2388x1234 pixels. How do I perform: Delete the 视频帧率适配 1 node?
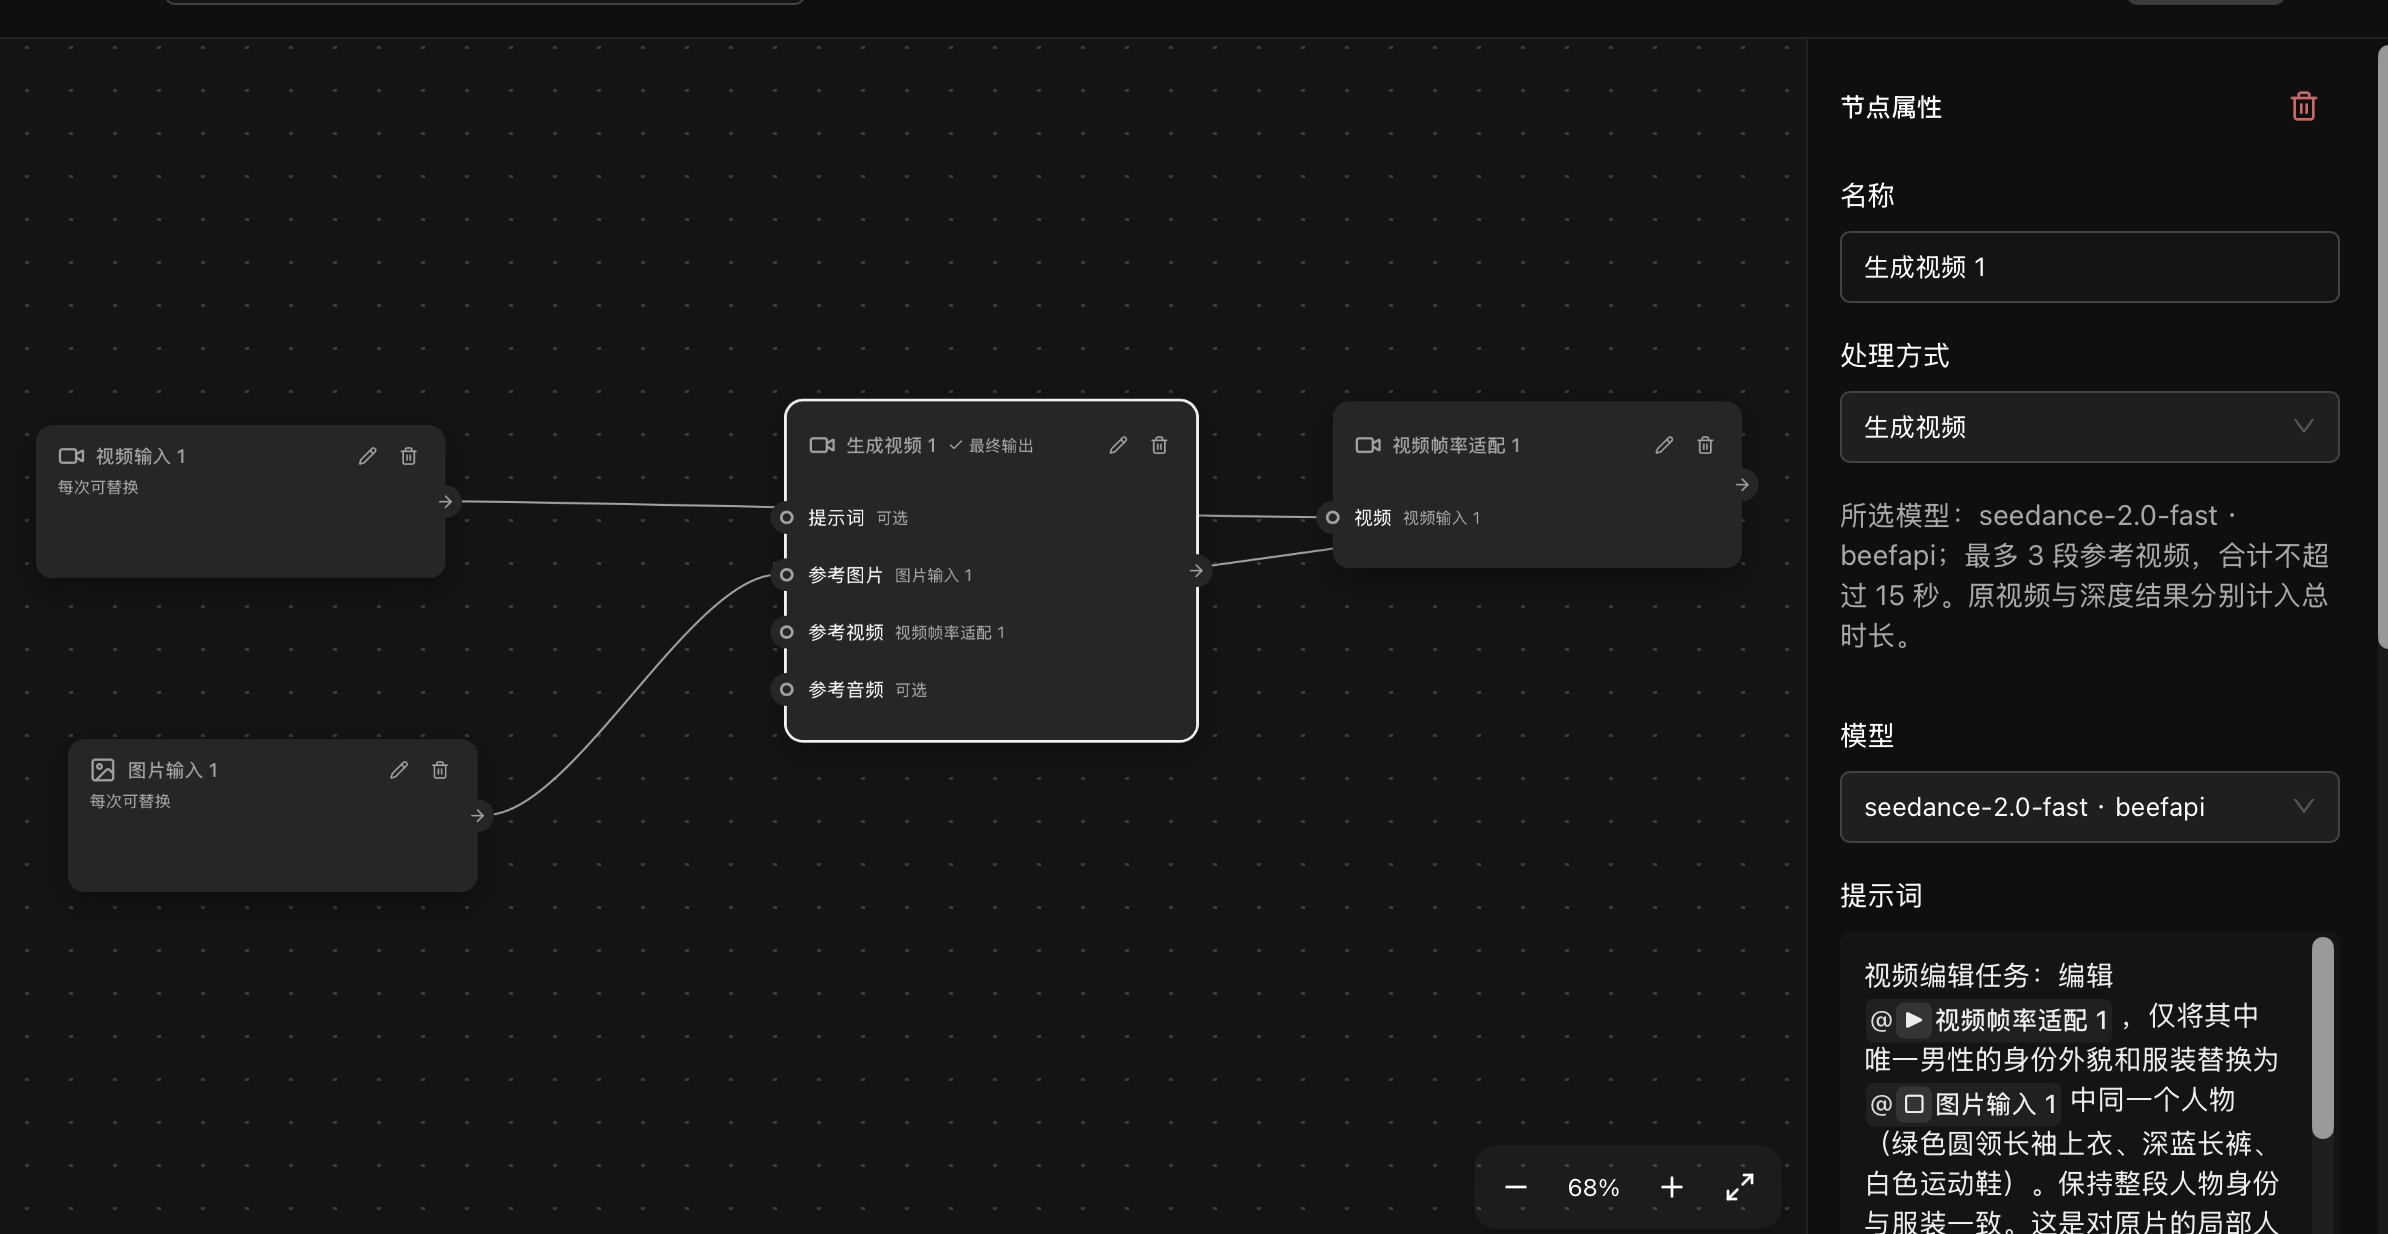[1705, 445]
